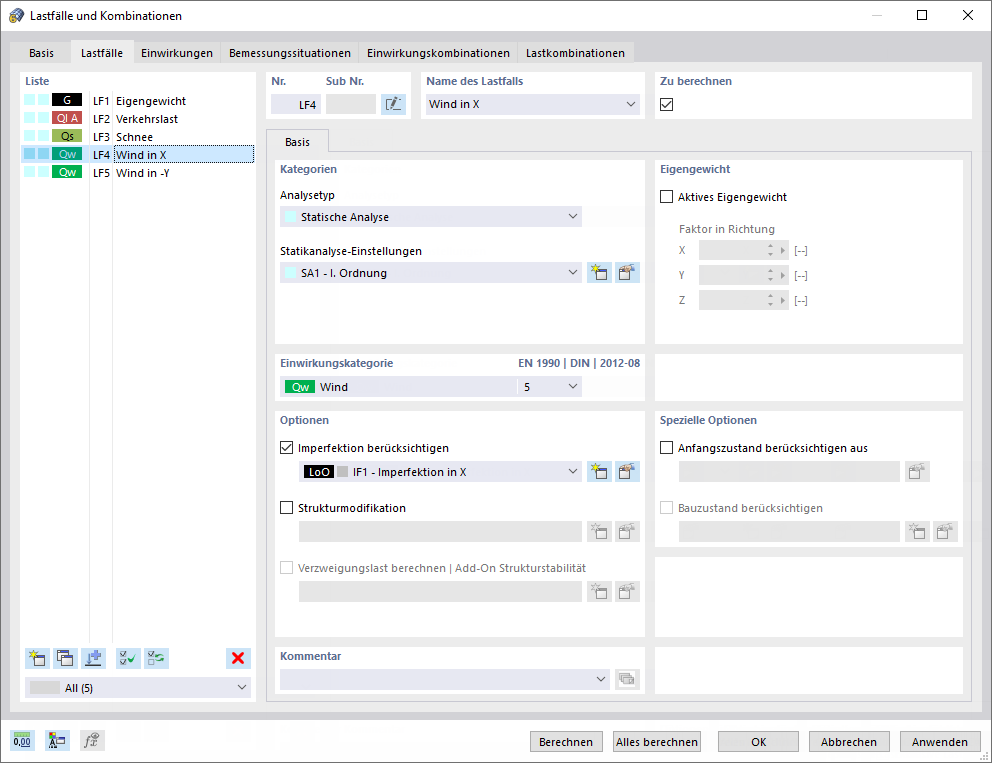Viewport: 992px width, 763px height.
Task: Toggle the Strukturmodifikation checkbox
Action: pyautogui.click(x=287, y=508)
